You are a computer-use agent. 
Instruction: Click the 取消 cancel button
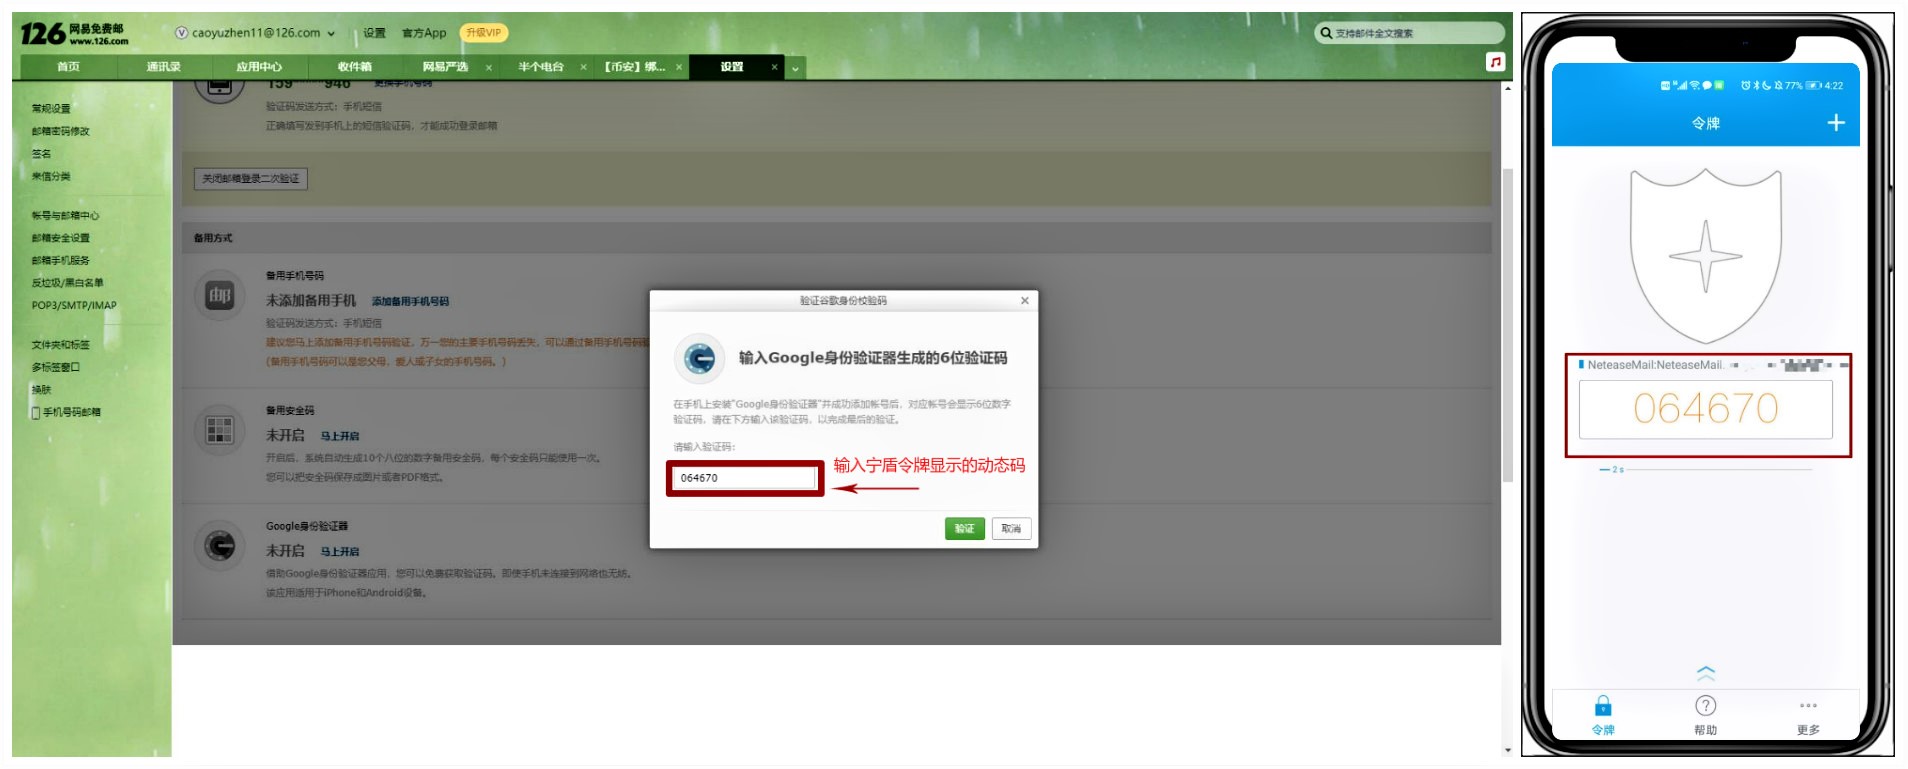pos(1011,529)
